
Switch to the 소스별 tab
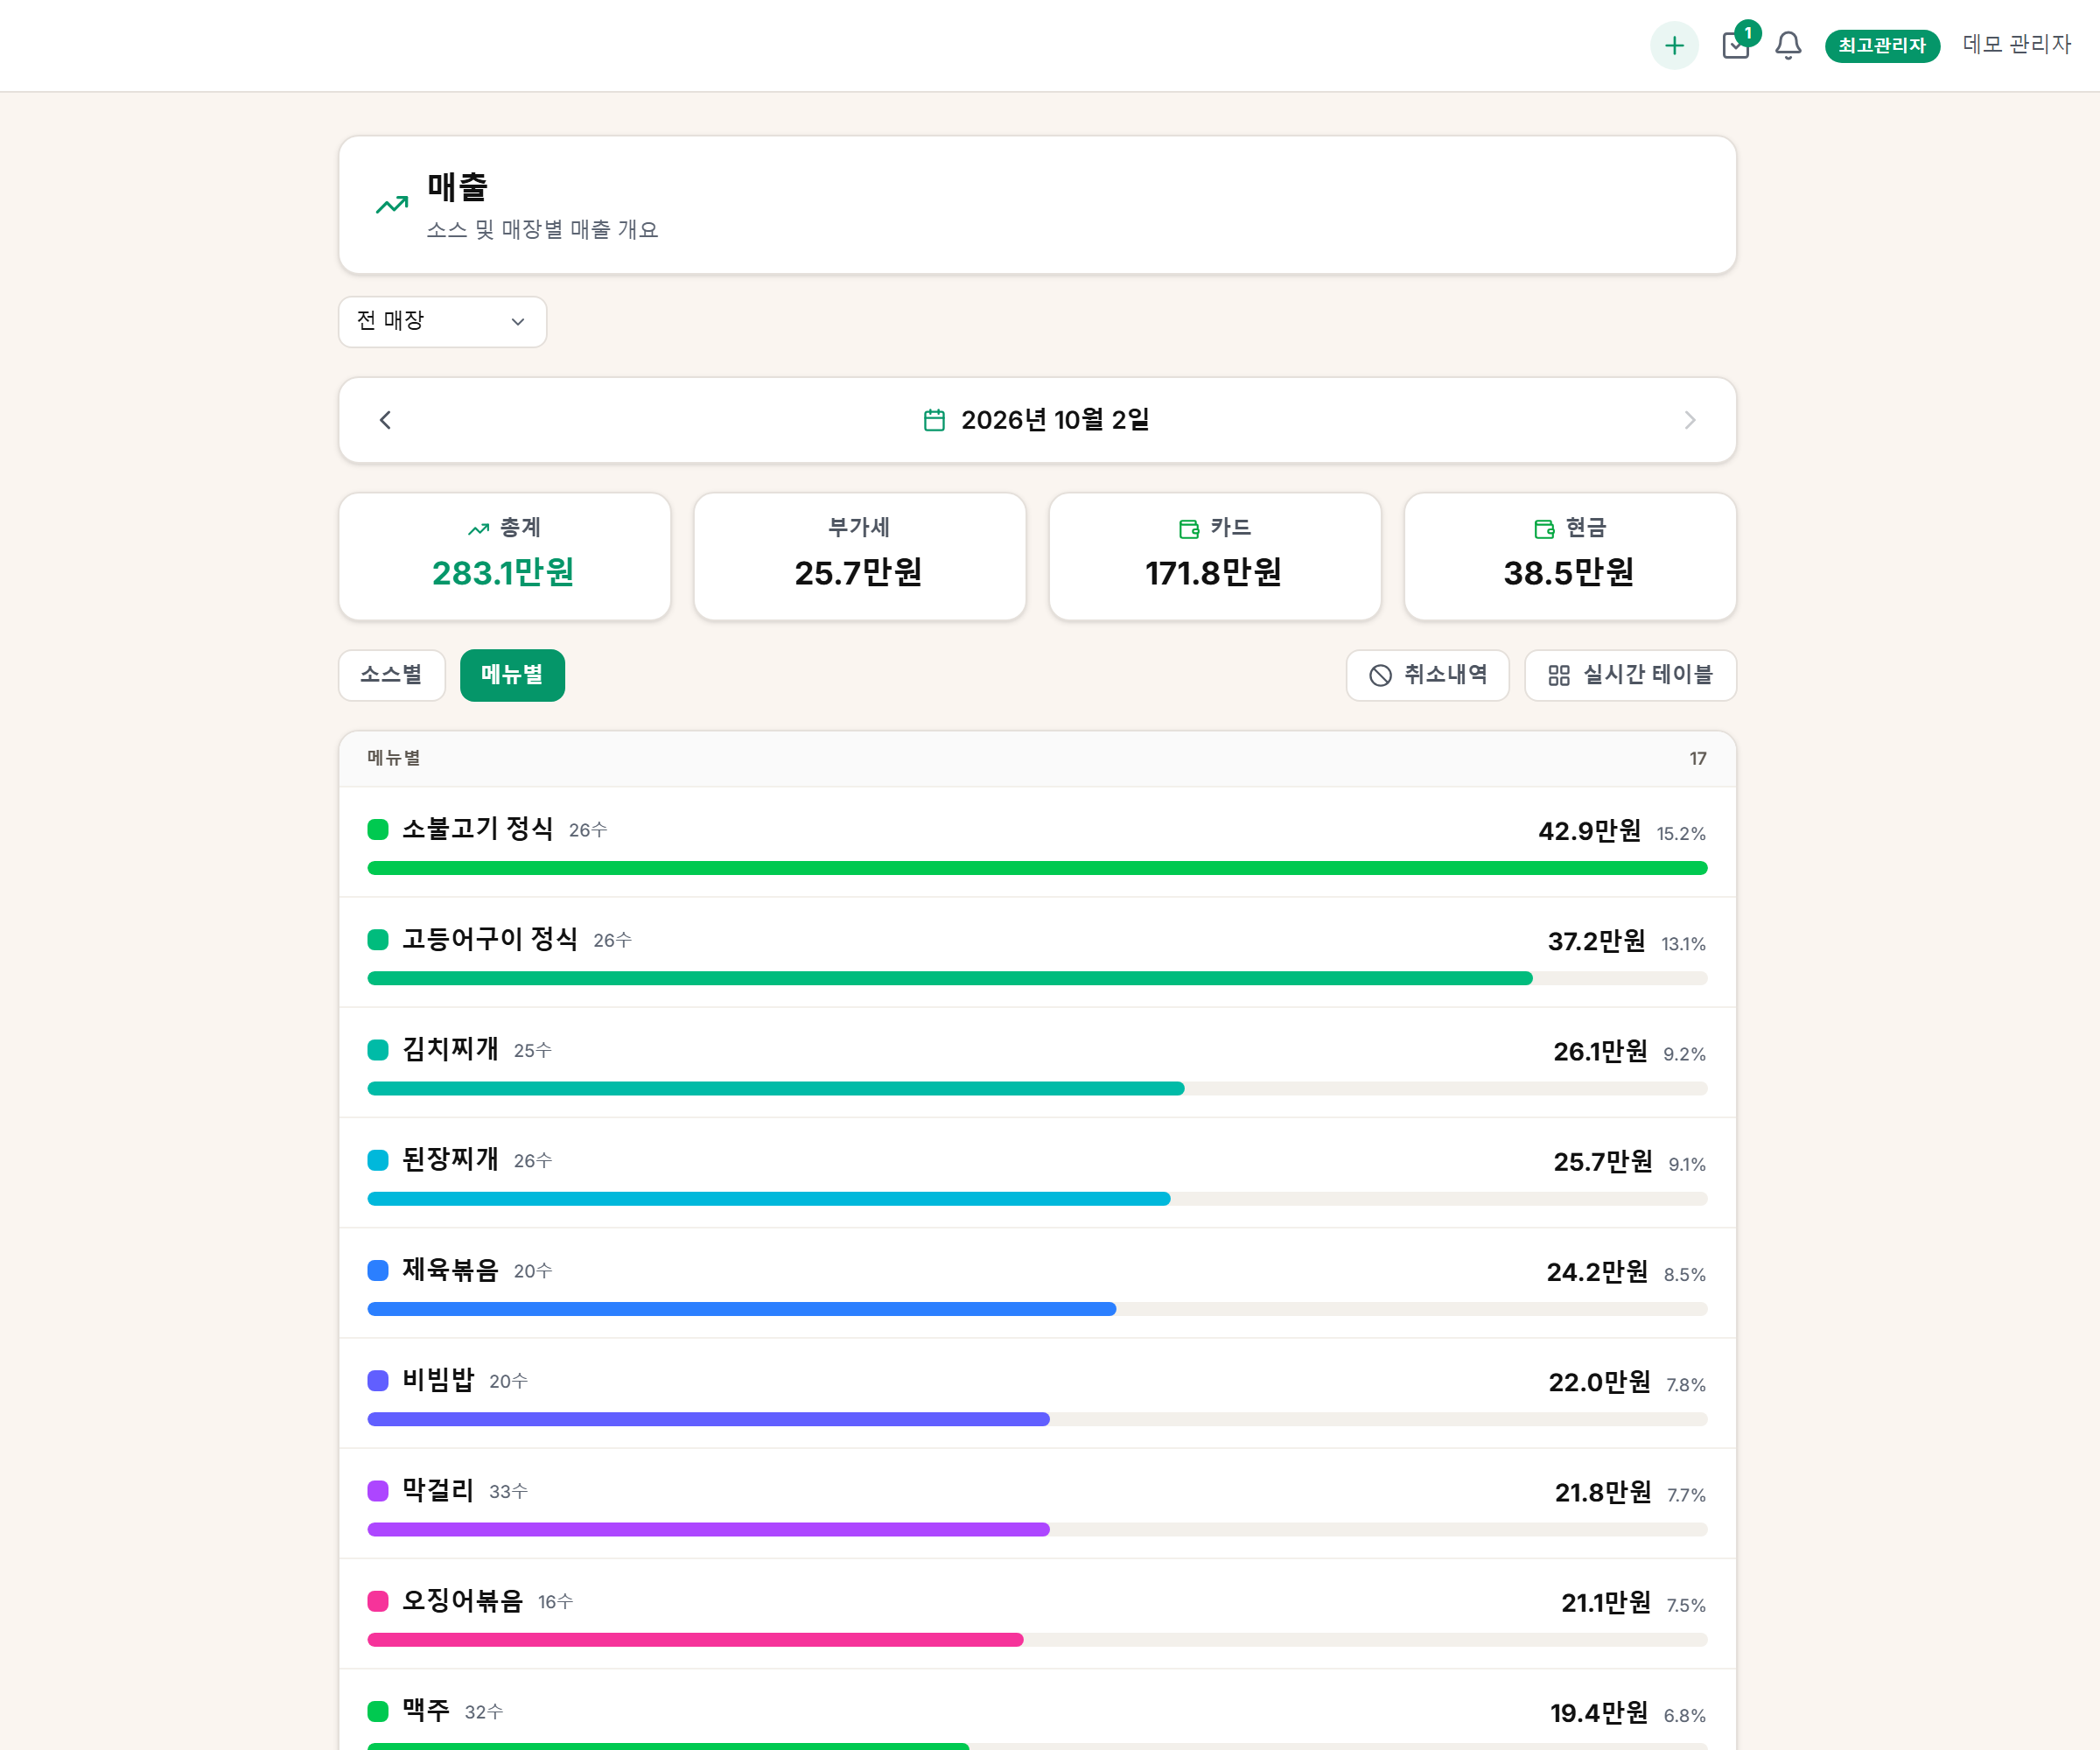click(391, 675)
